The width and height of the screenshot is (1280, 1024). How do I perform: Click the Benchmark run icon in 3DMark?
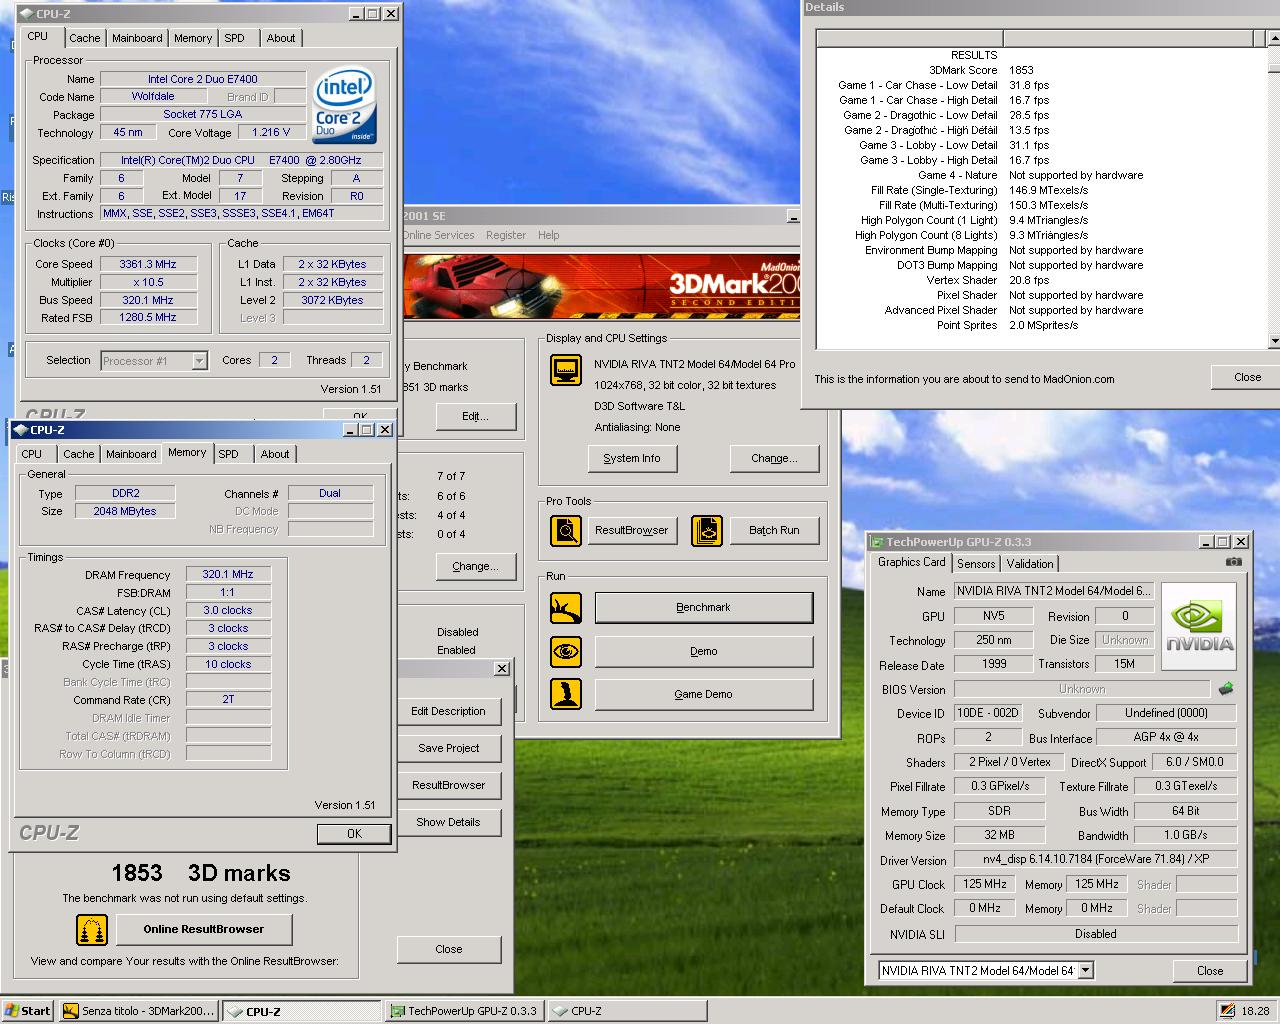(x=566, y=607)
